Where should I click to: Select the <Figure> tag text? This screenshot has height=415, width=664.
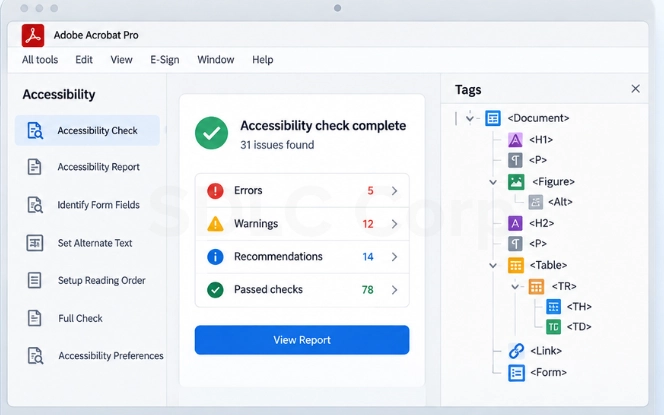(553, 182)
